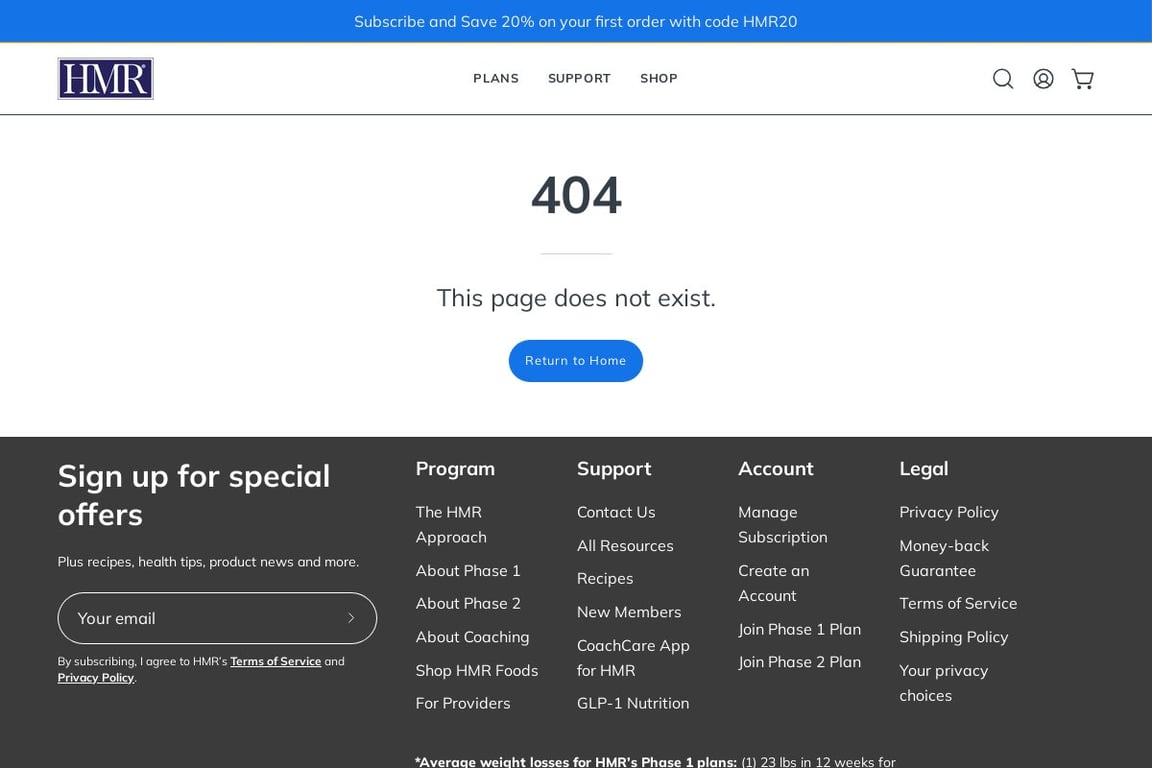Open the search icon in header
The image size is (1152, 768).
coord(1003,79)
